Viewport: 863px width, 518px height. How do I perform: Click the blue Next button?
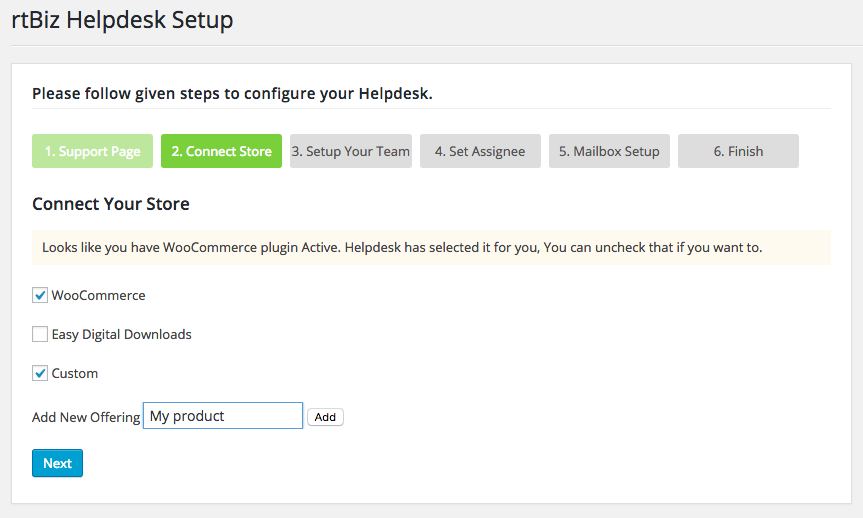click(57, 463)
